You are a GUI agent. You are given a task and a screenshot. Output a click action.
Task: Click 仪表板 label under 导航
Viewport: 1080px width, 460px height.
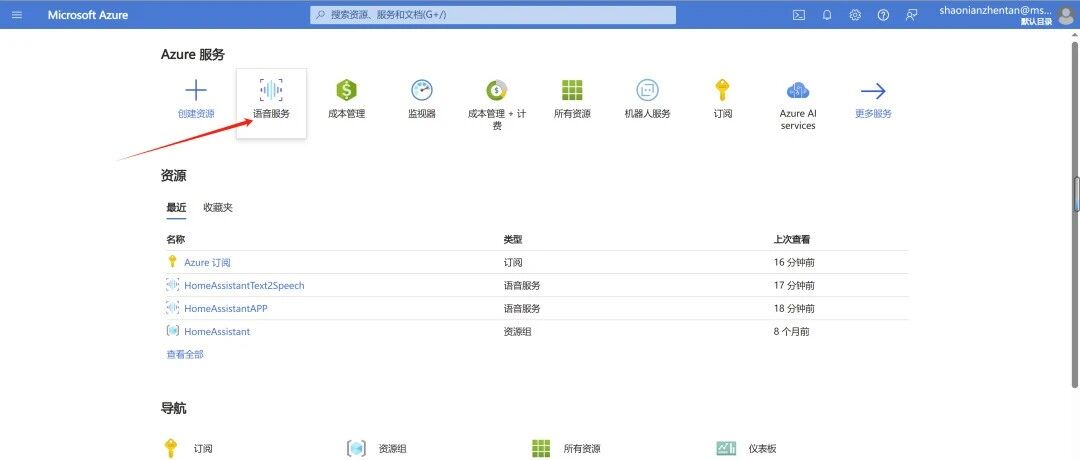click(762, 449)
